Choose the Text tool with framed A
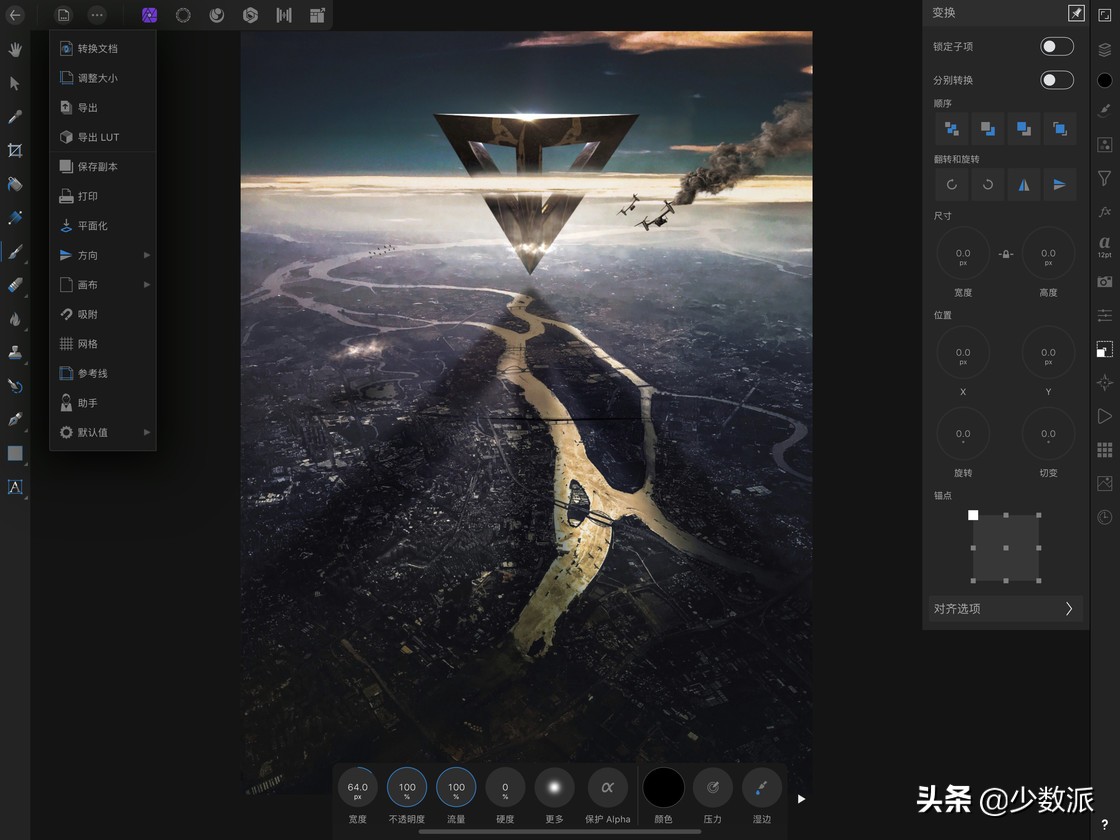This screenshot has width=1120, height=840. [x=15, y=487]
